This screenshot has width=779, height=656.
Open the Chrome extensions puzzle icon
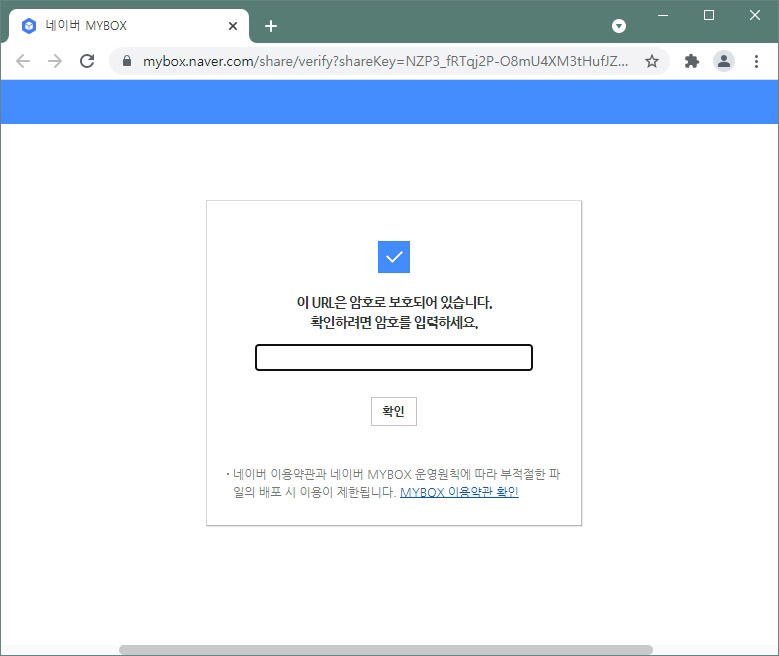tap(692, 61)
